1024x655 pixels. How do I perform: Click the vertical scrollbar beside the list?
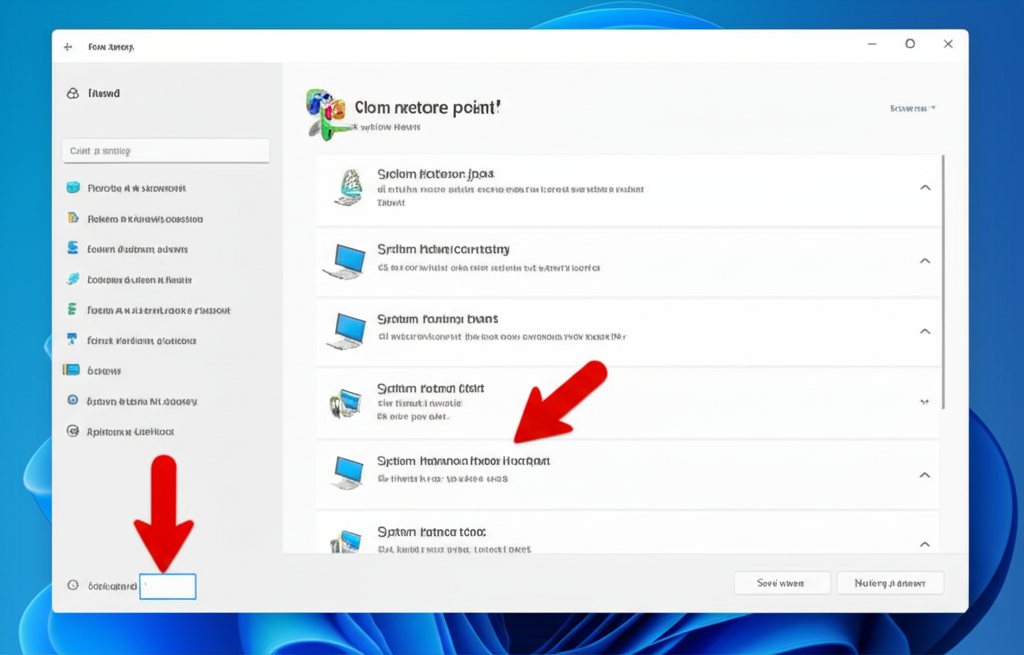(x=945, y=280)
